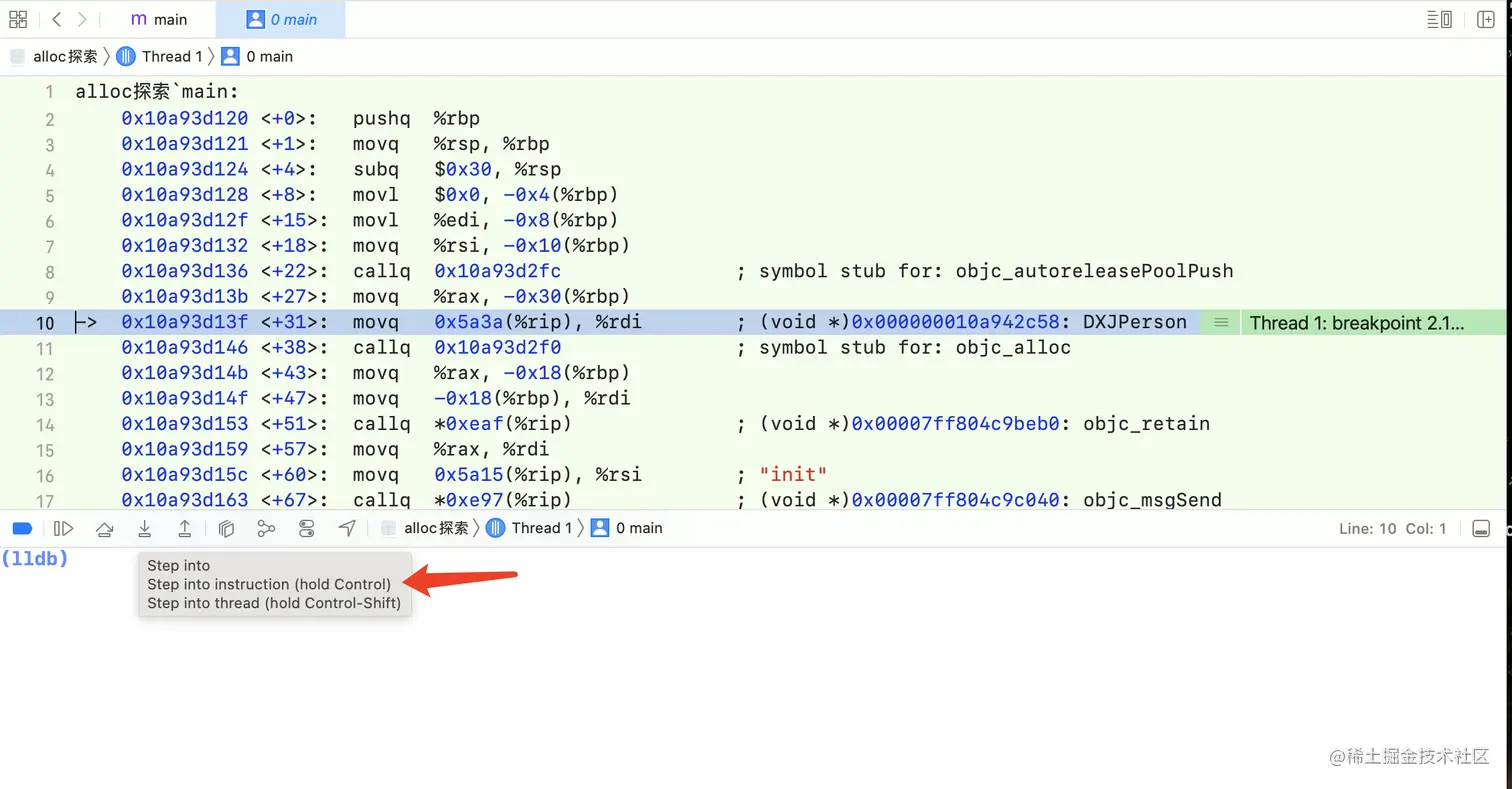Click "Step into thread (hold Control-Shift)" tooltip entry
1512x789 pixels.
pyautogui.click(x=274, y=603)
